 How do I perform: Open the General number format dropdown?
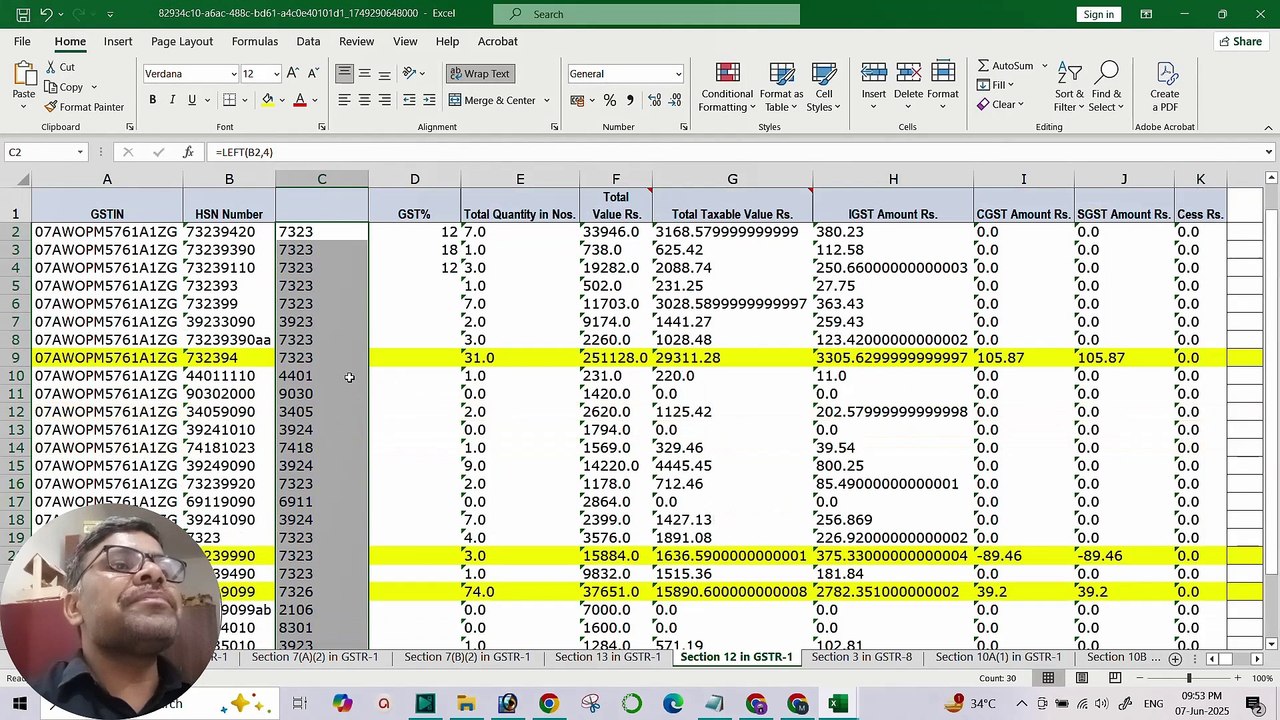click(x=678, y=74)
